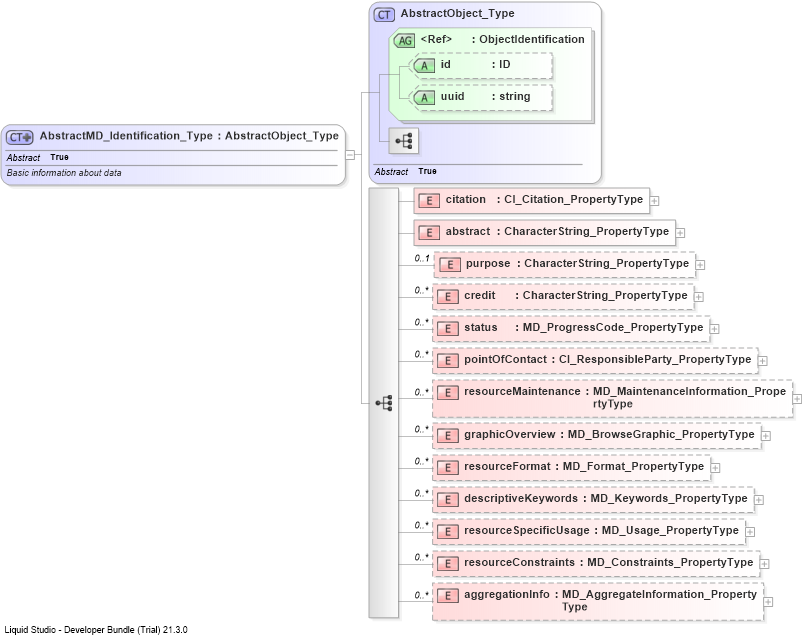The height and width of the screenshot is (635, 802).
Task: Click the E icon of resourceSpecificUsage element
Action: click(448, 532)
